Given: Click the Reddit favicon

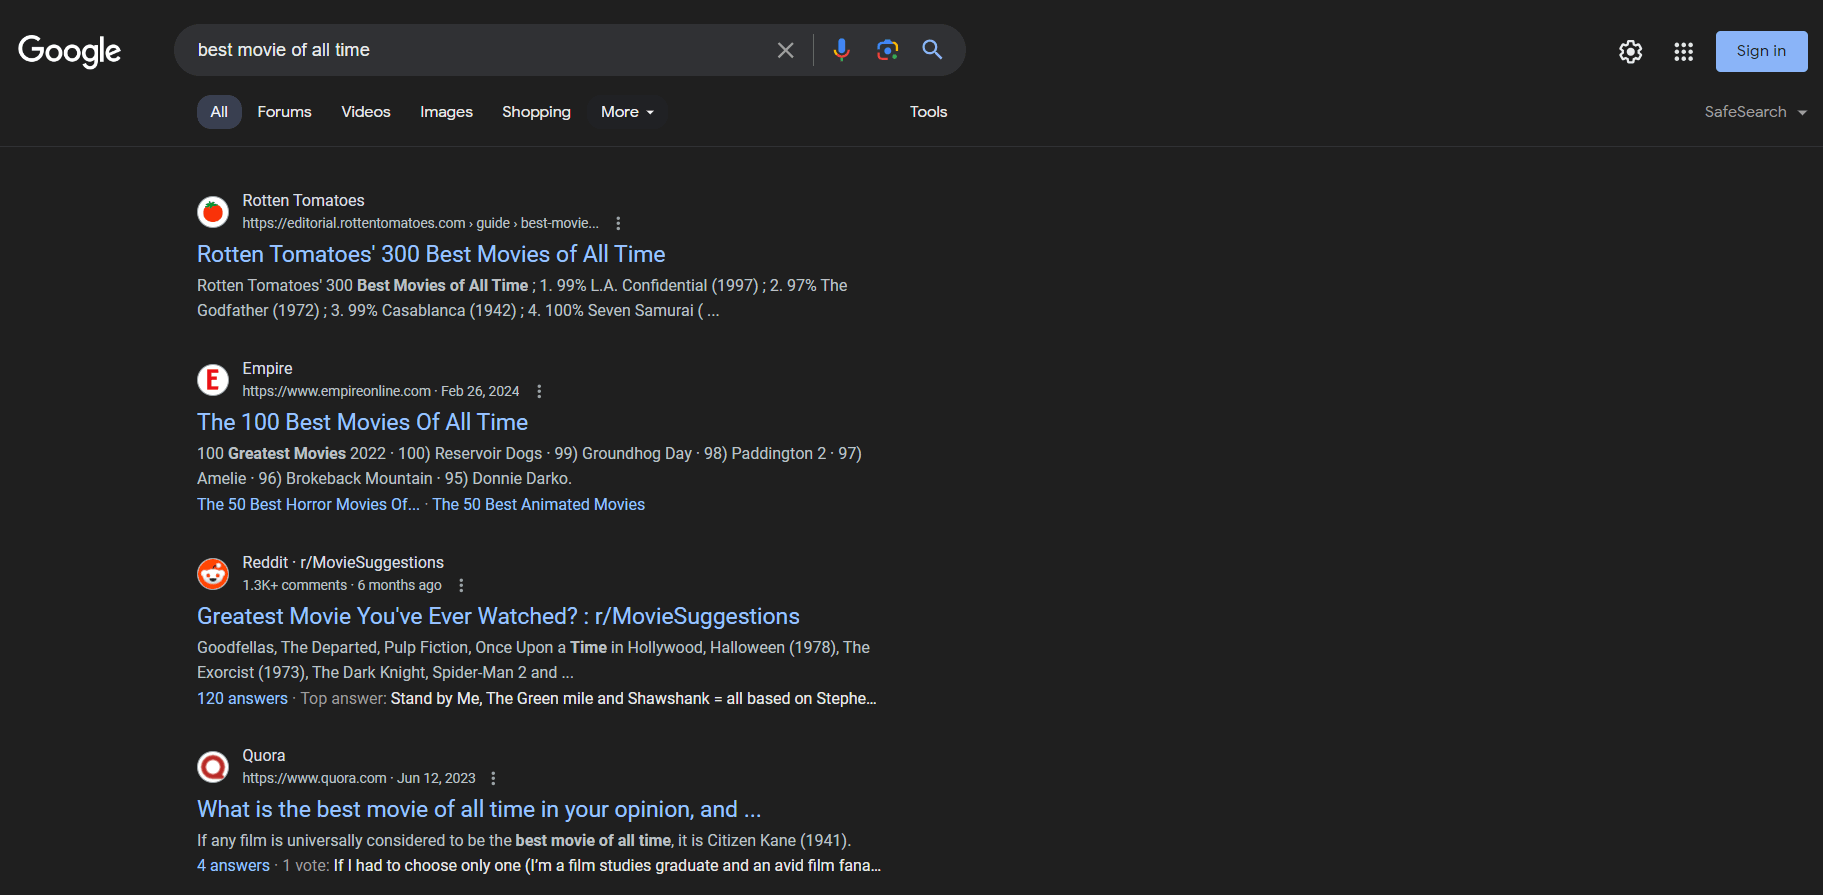Looking at the screenshot, I should [x=213, y=574].
